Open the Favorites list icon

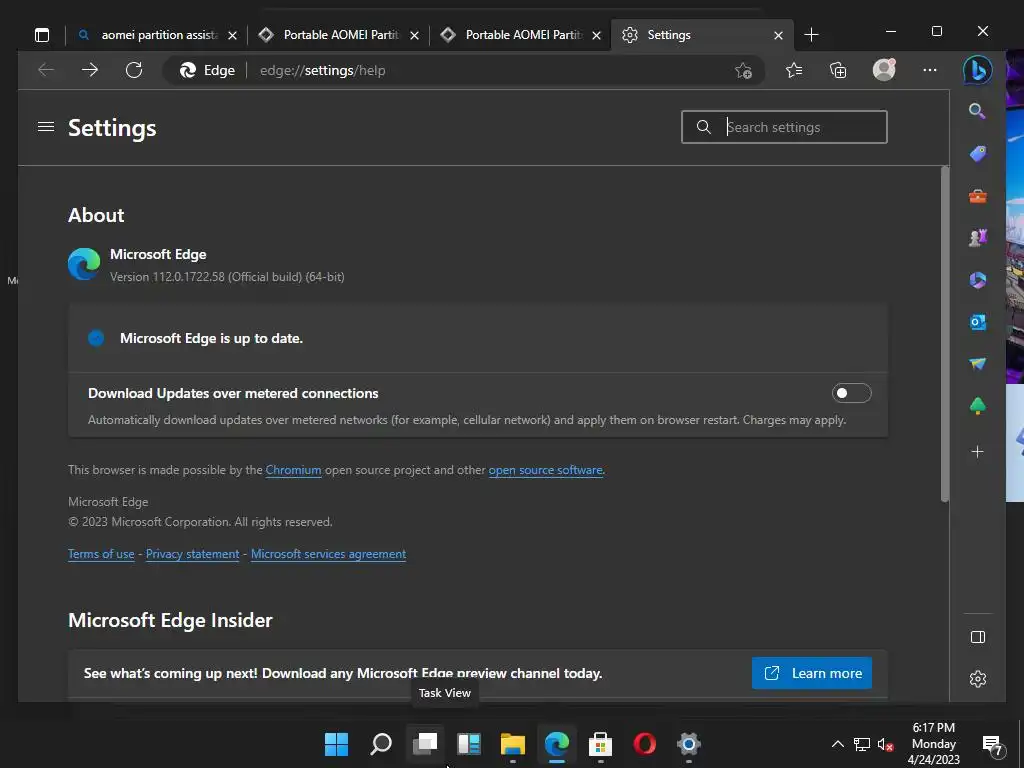[x=793, y=70]
